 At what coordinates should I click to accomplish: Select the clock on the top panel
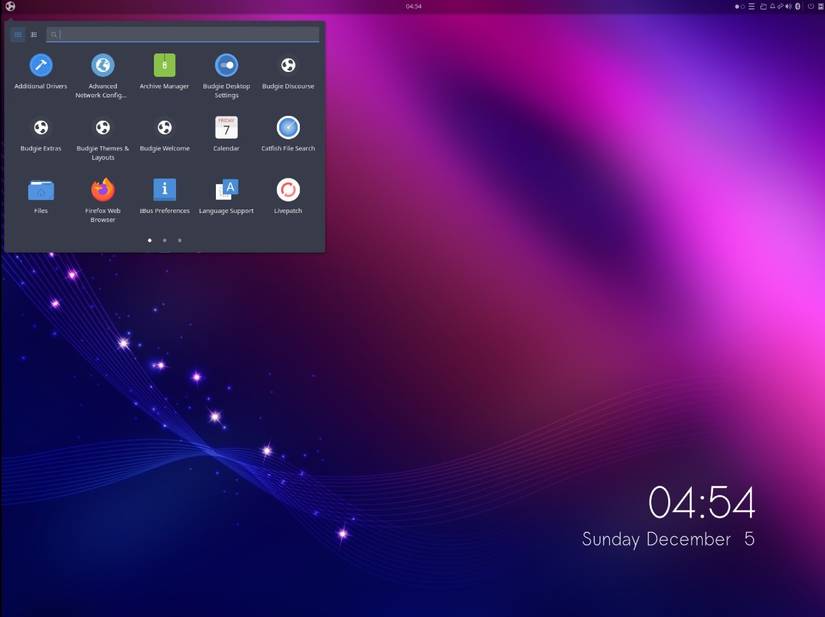[412, 5]
